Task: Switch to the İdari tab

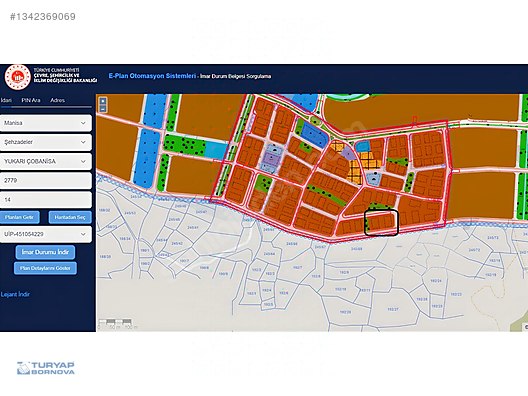Action: 6,100
